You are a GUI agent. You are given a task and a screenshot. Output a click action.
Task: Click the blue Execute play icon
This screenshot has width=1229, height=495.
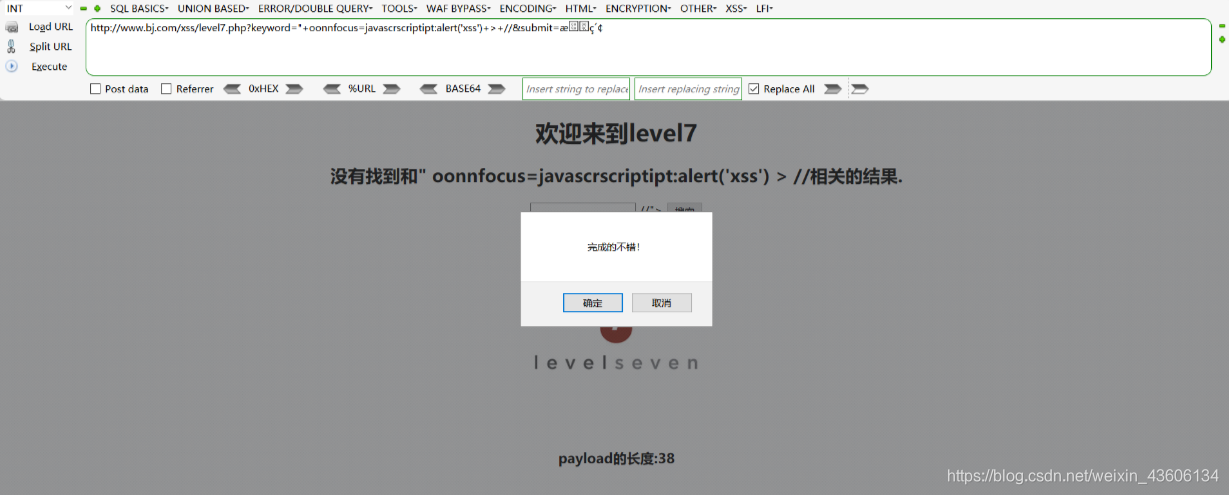[12, 66]
